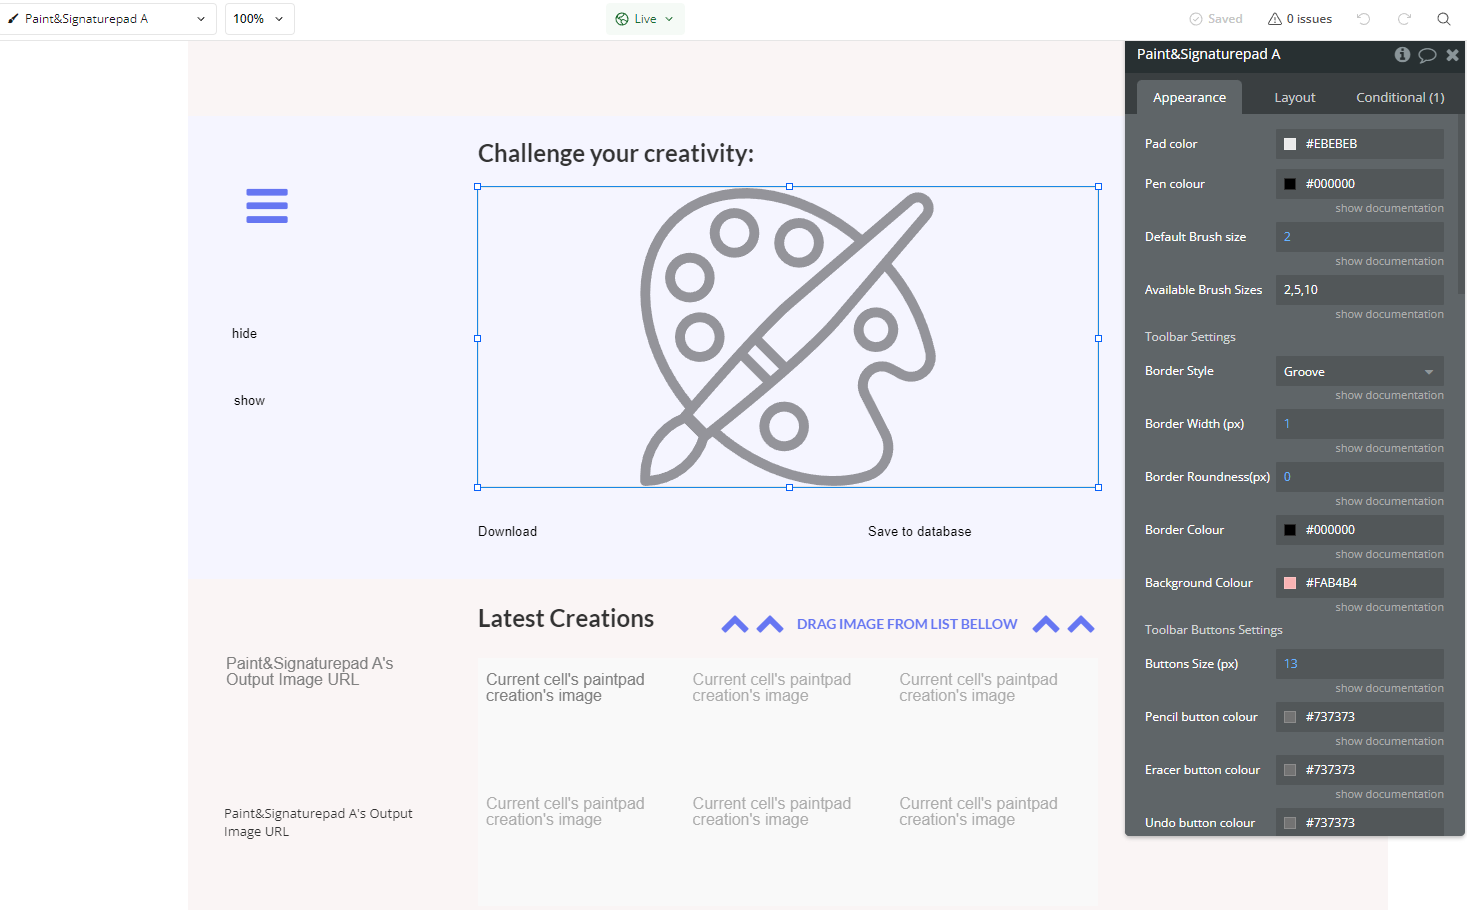Click the 0 issues warning indicator

1300,19
